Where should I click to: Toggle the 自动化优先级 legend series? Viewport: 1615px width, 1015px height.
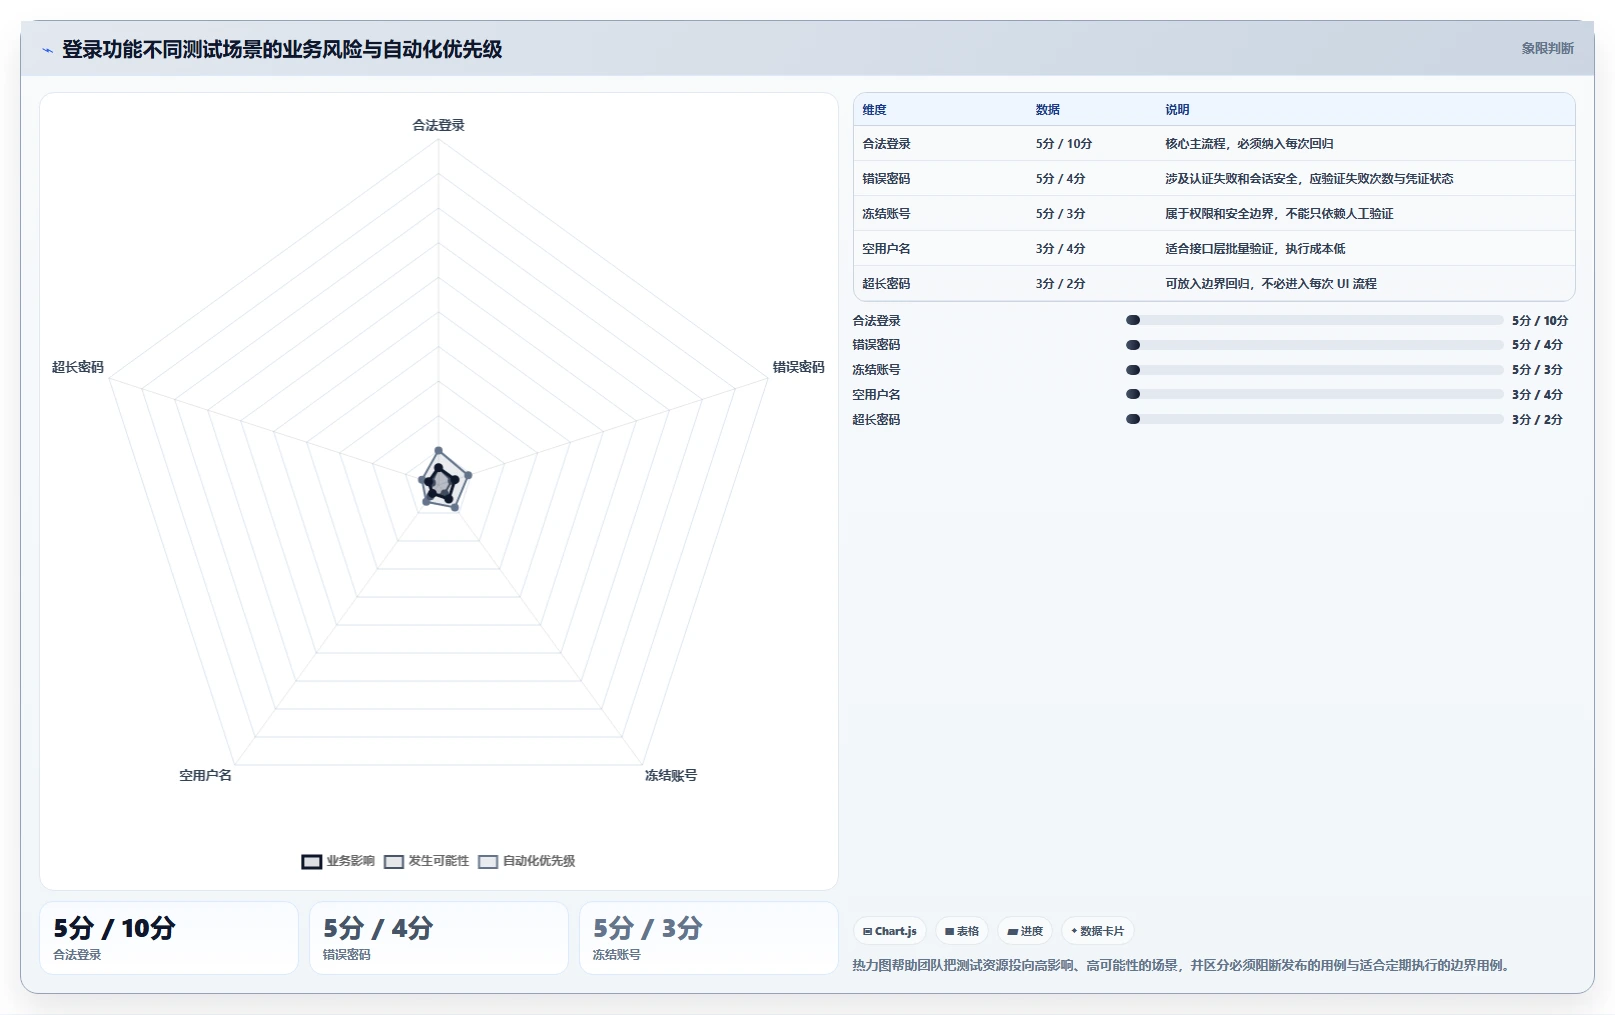[527, 861]
